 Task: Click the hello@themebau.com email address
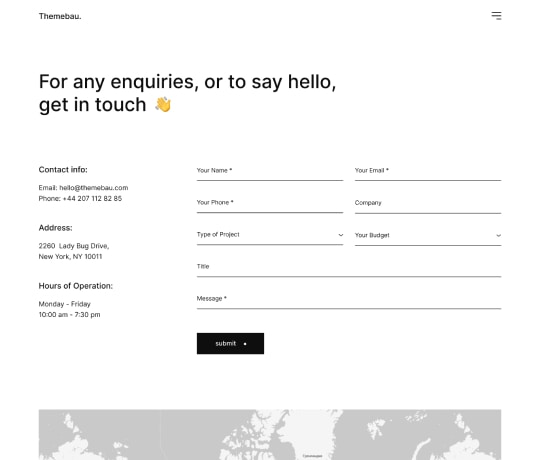94,188
